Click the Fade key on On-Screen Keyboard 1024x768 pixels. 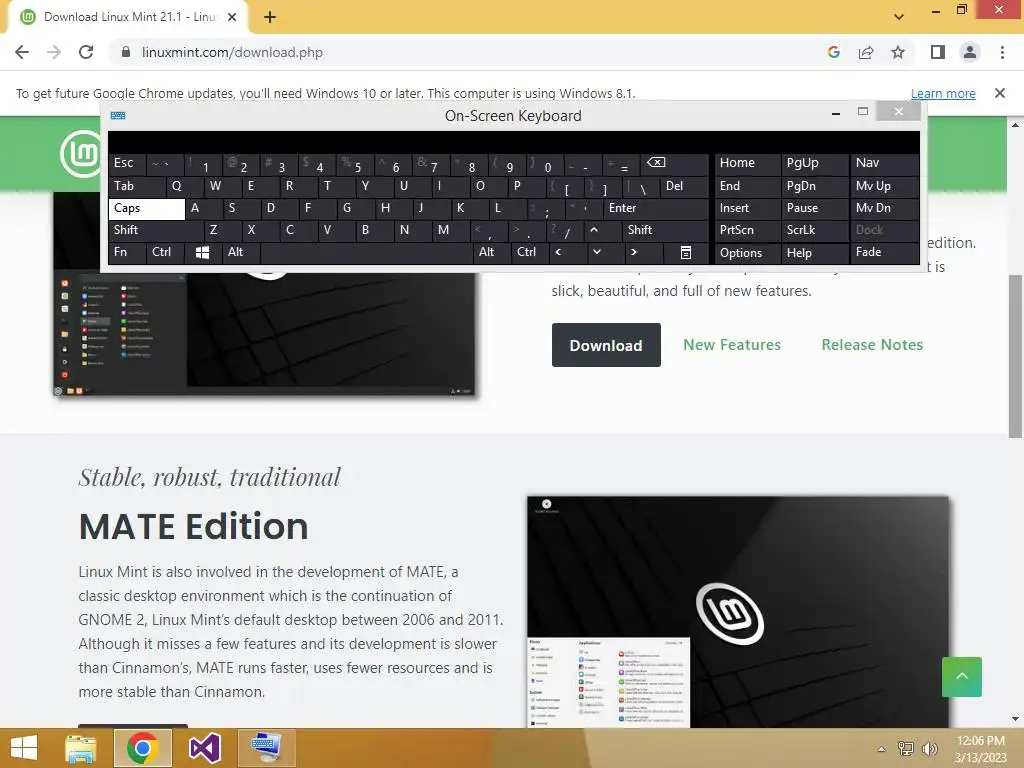884,252
